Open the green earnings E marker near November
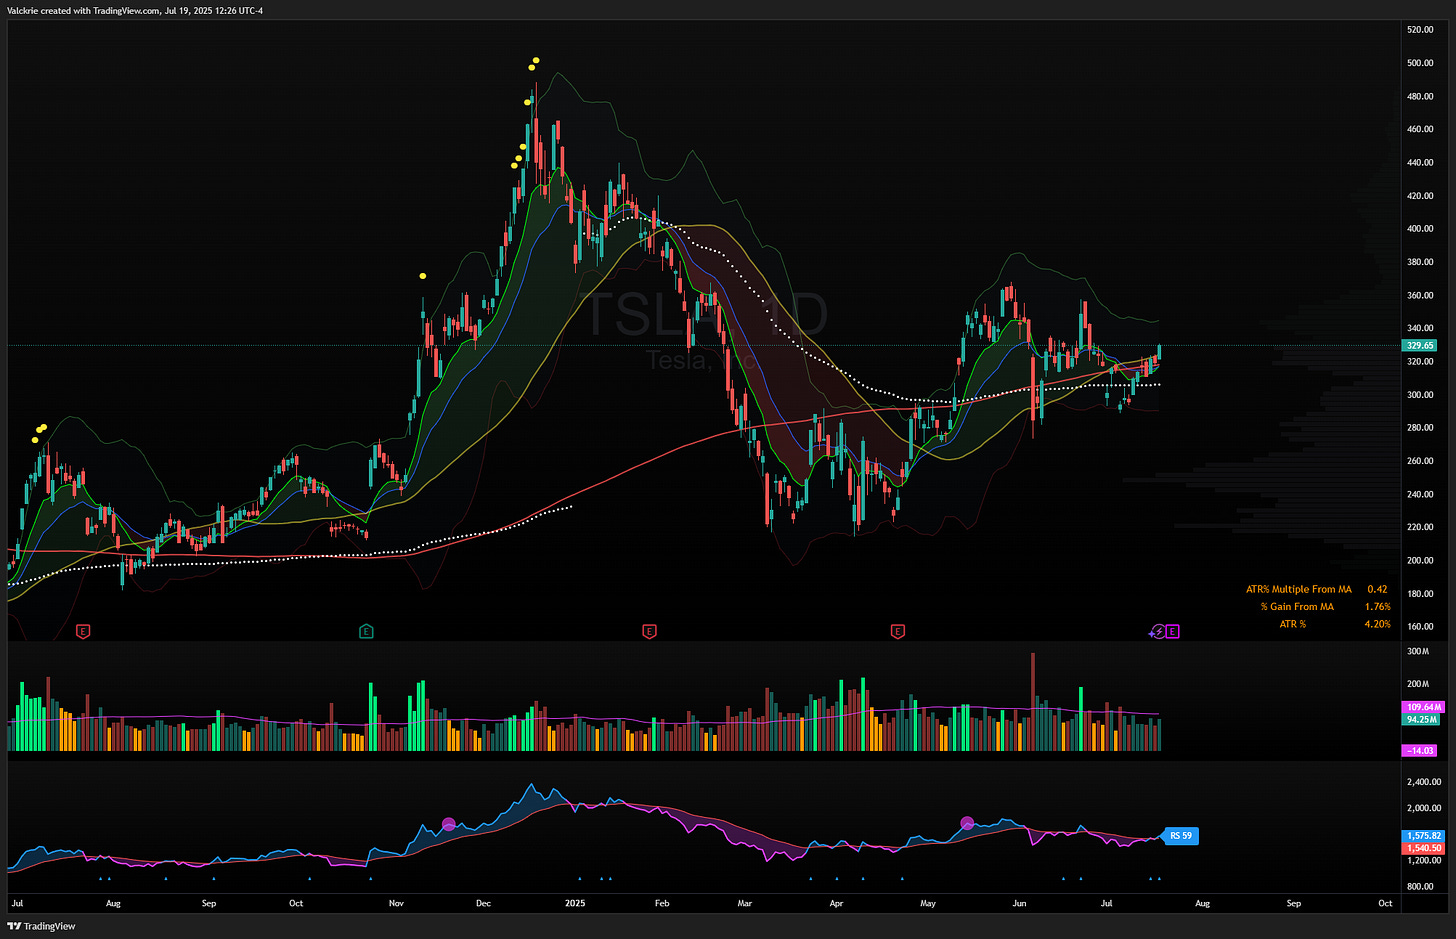1456x939 pixels. pyautogui.click(x=366, y=631)
